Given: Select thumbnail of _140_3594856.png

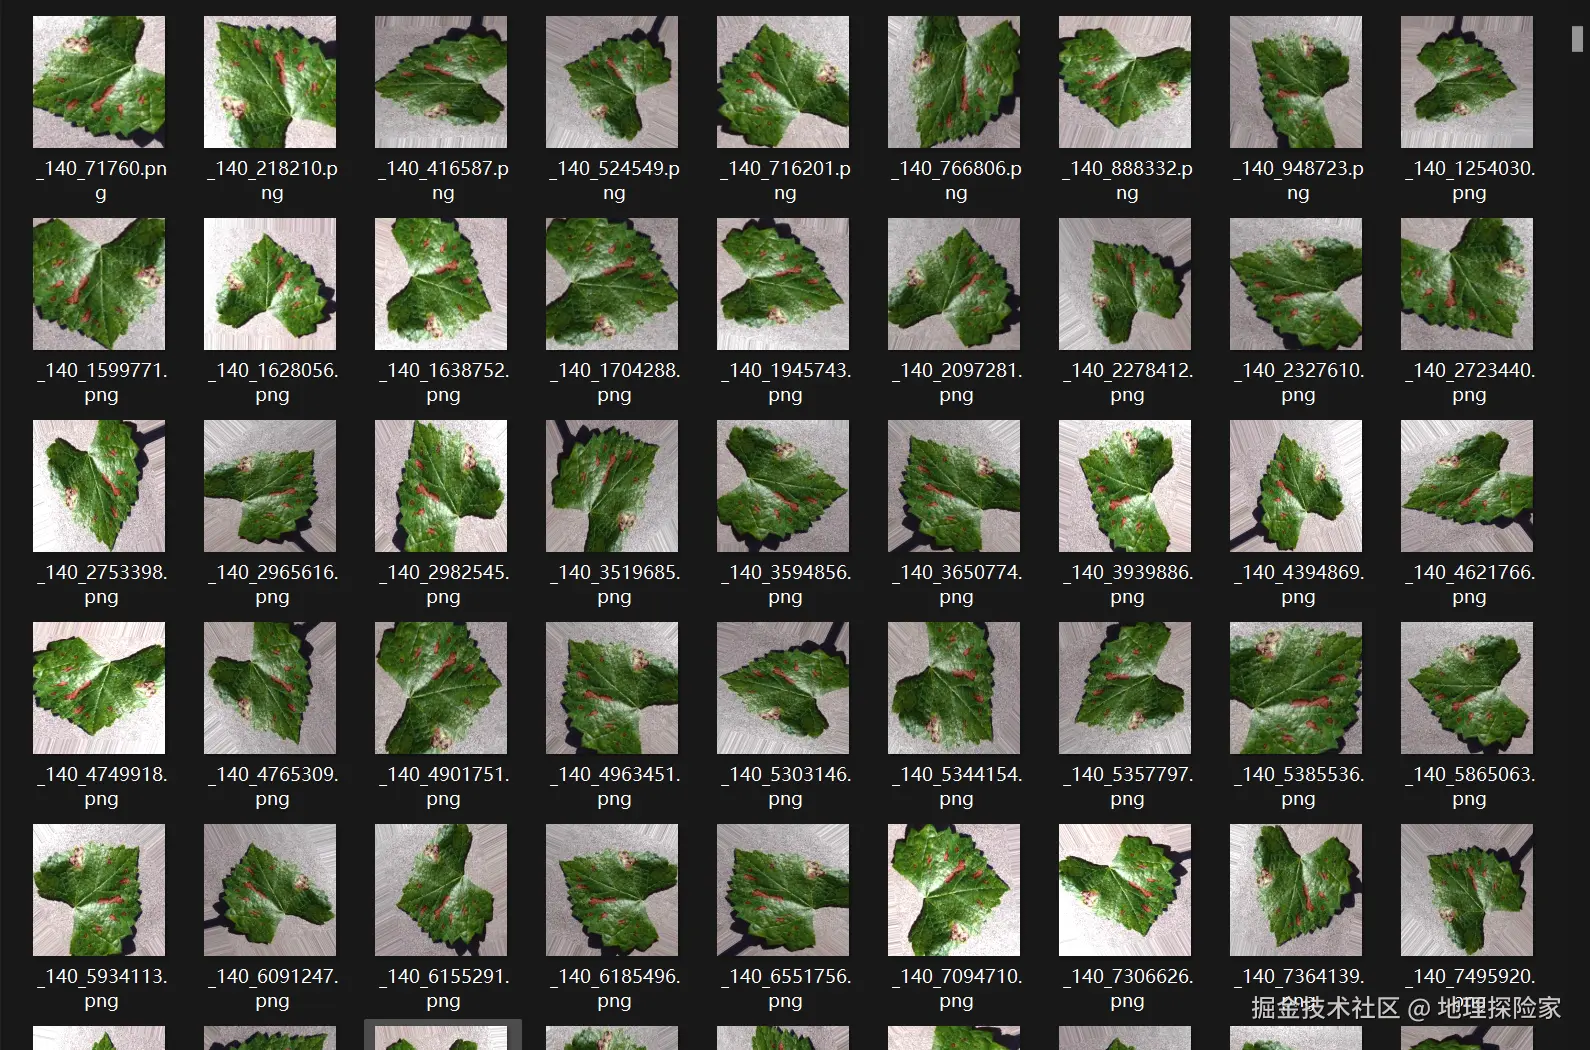Looking at the screenshot, I should pyautogui.click(x=783, y=486).
